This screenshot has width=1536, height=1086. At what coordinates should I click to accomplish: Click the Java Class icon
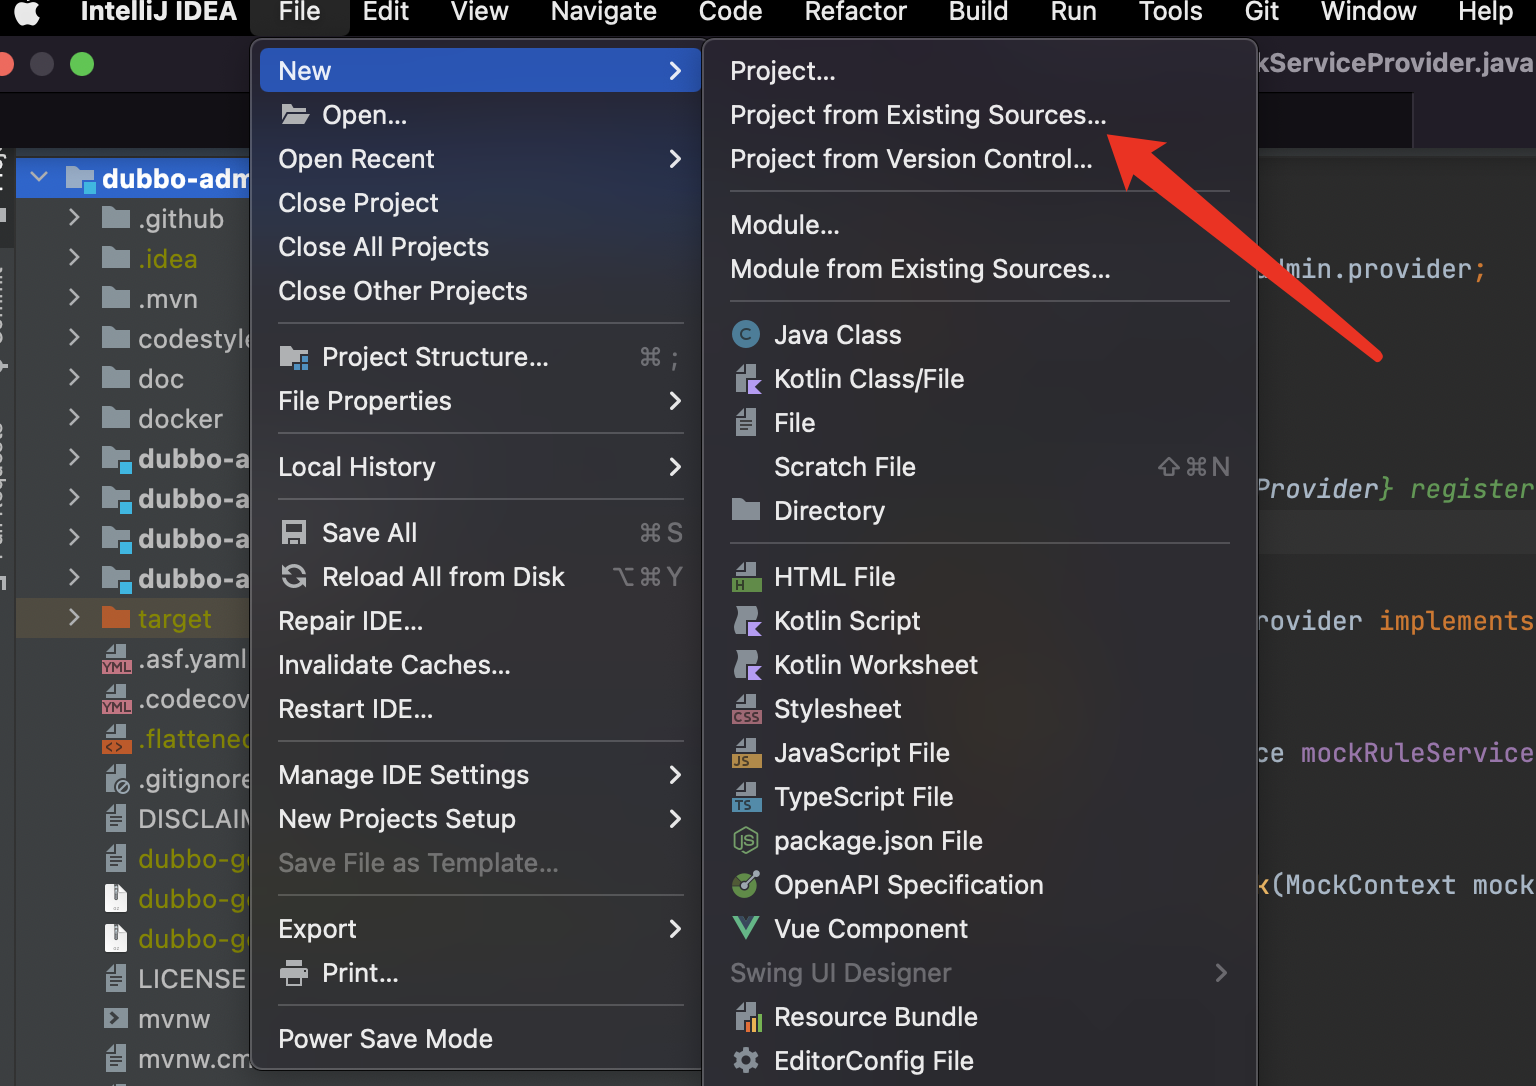pos(746,334)
